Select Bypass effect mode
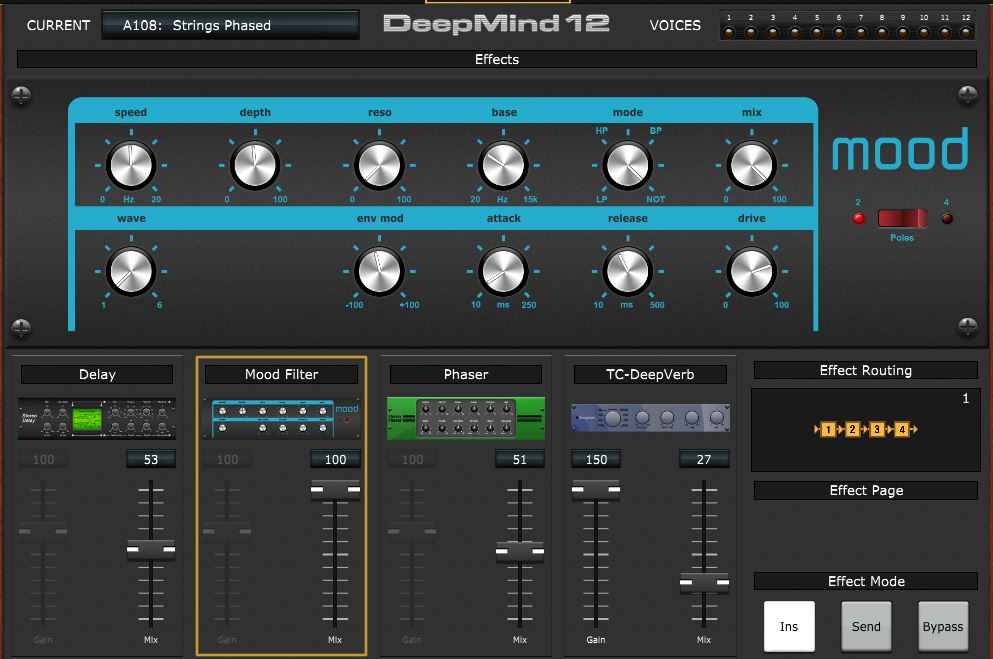The width and height of the screenshot is (993, 659). point(943,626)
